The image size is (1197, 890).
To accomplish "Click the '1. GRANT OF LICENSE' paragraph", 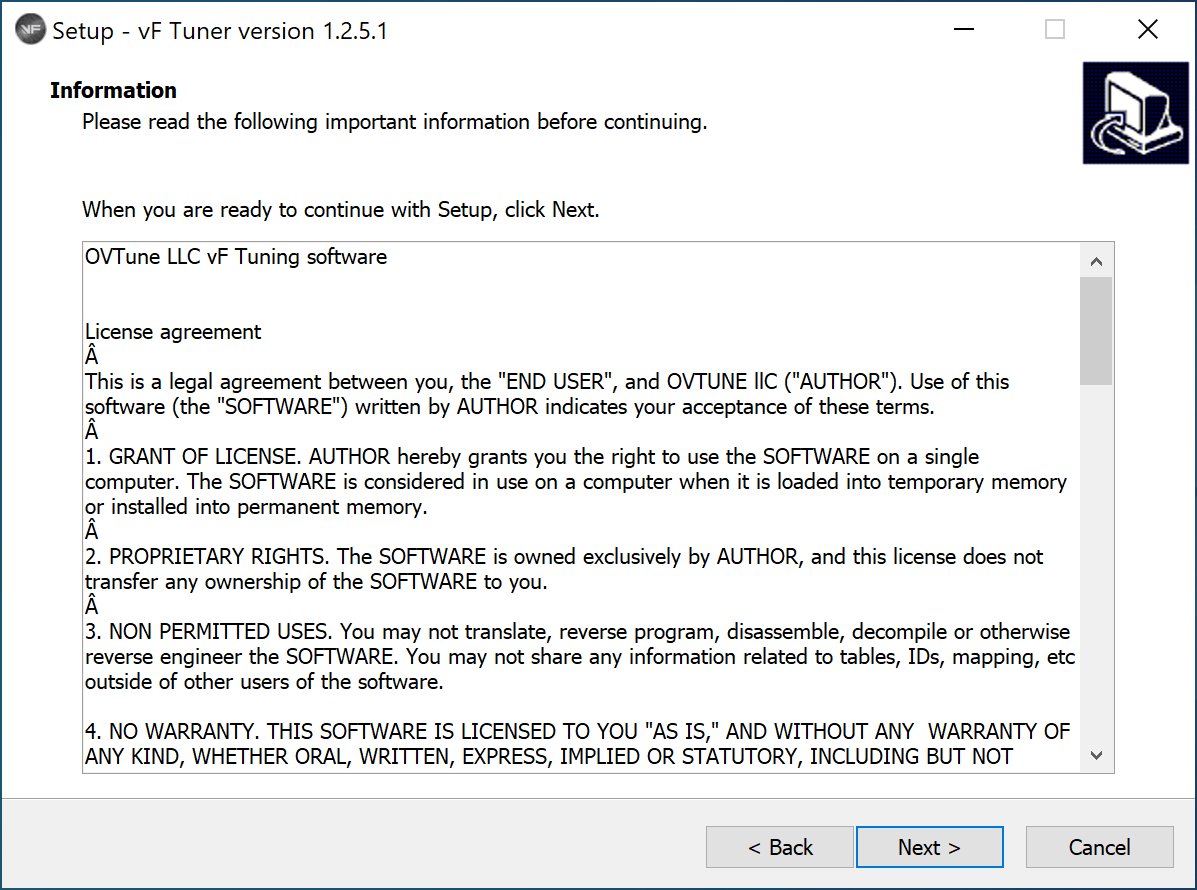I will (576, 482).
